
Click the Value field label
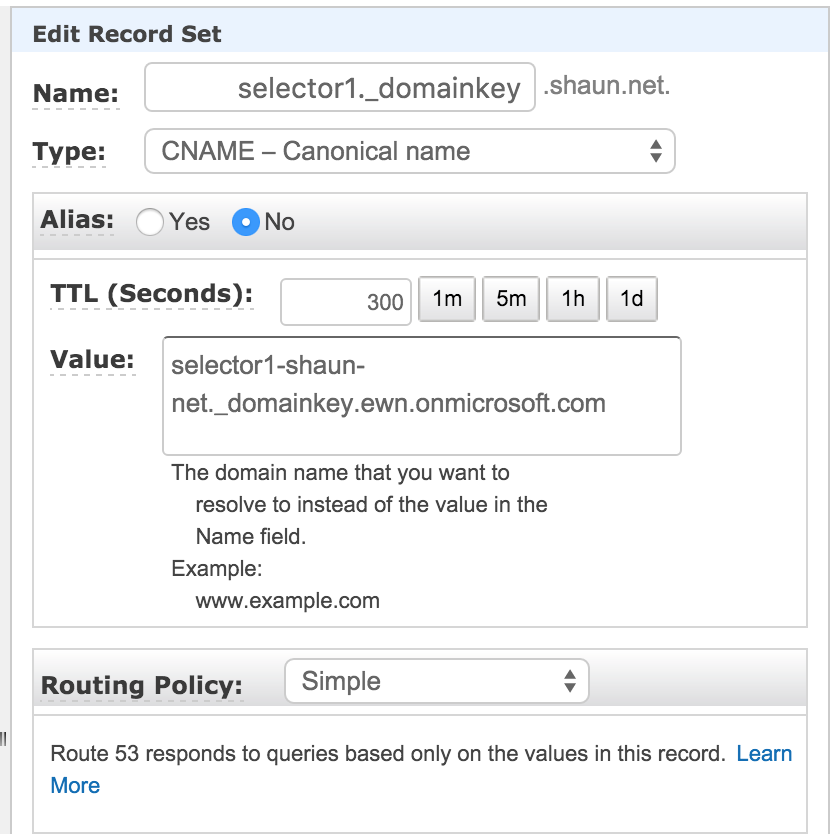pos(92,359)
